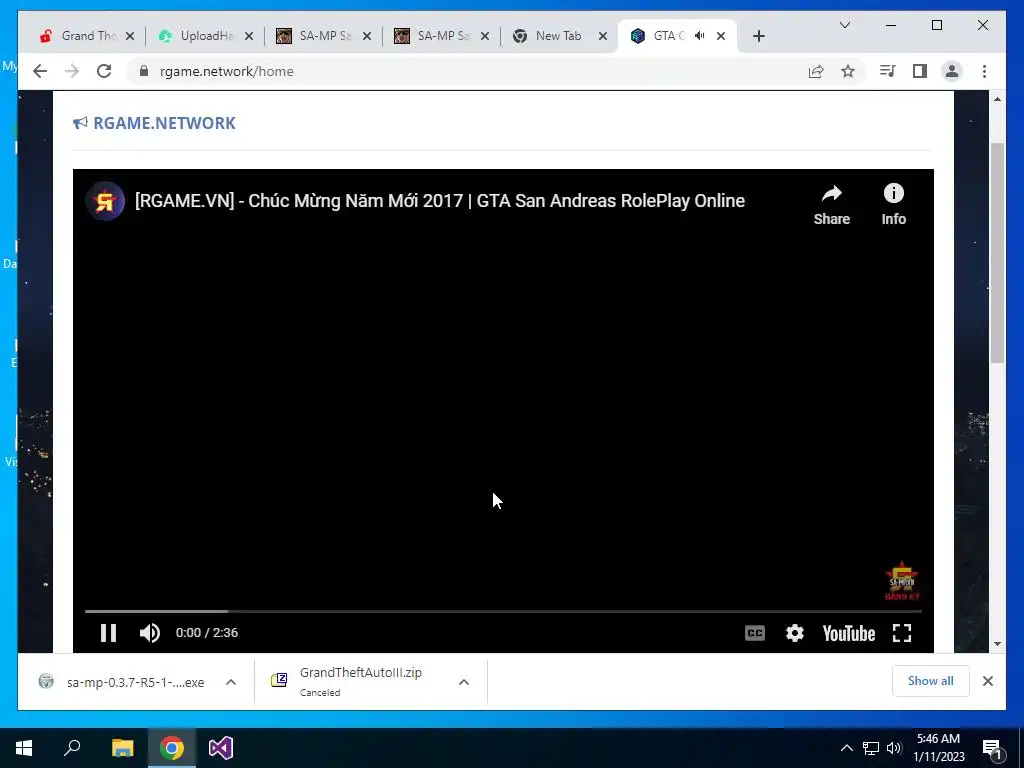This screenshot has height=768, width=1024.
Task: Open video on YouTube via logo
Action: pos(848,633)
